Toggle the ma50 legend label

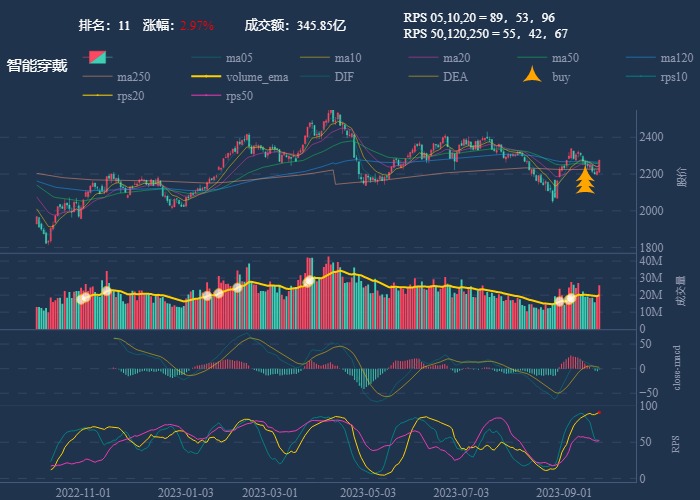(564, 58)
